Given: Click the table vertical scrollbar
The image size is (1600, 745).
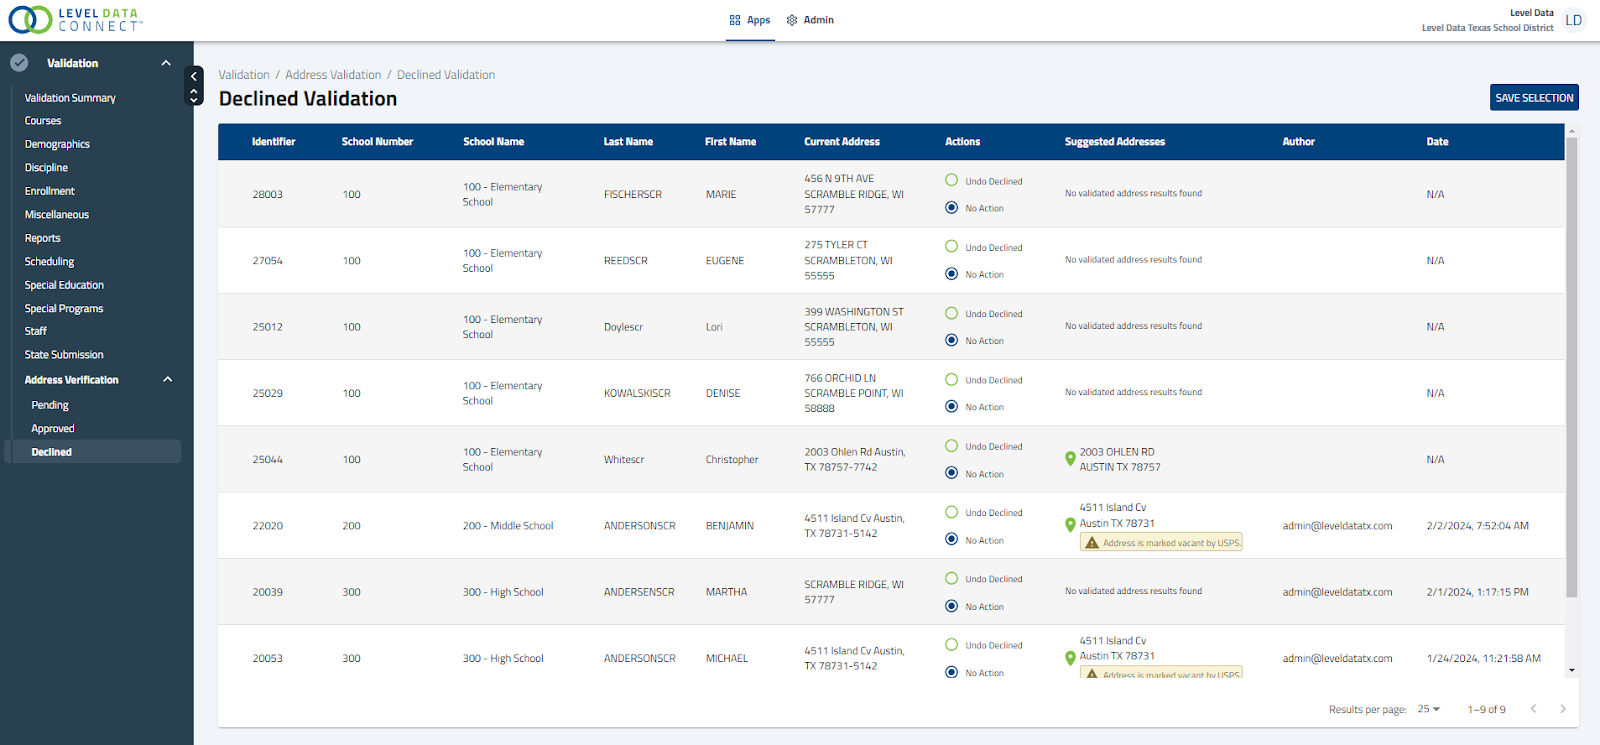Looking at the screenshot, I should (1572, 368).
